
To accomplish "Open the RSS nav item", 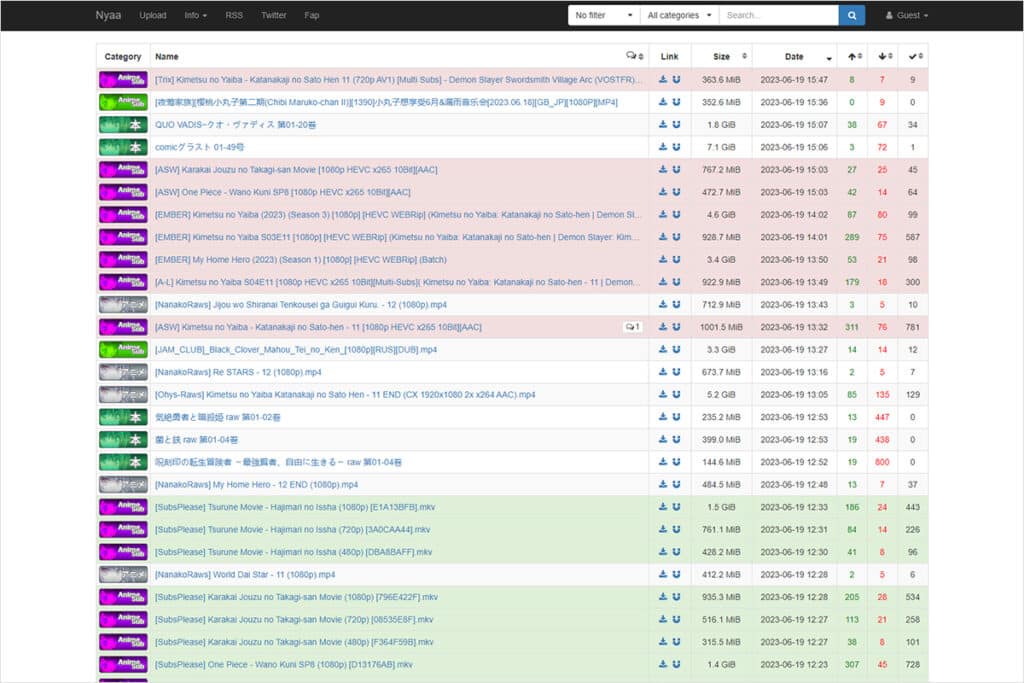I will click(x=234, y=15).
